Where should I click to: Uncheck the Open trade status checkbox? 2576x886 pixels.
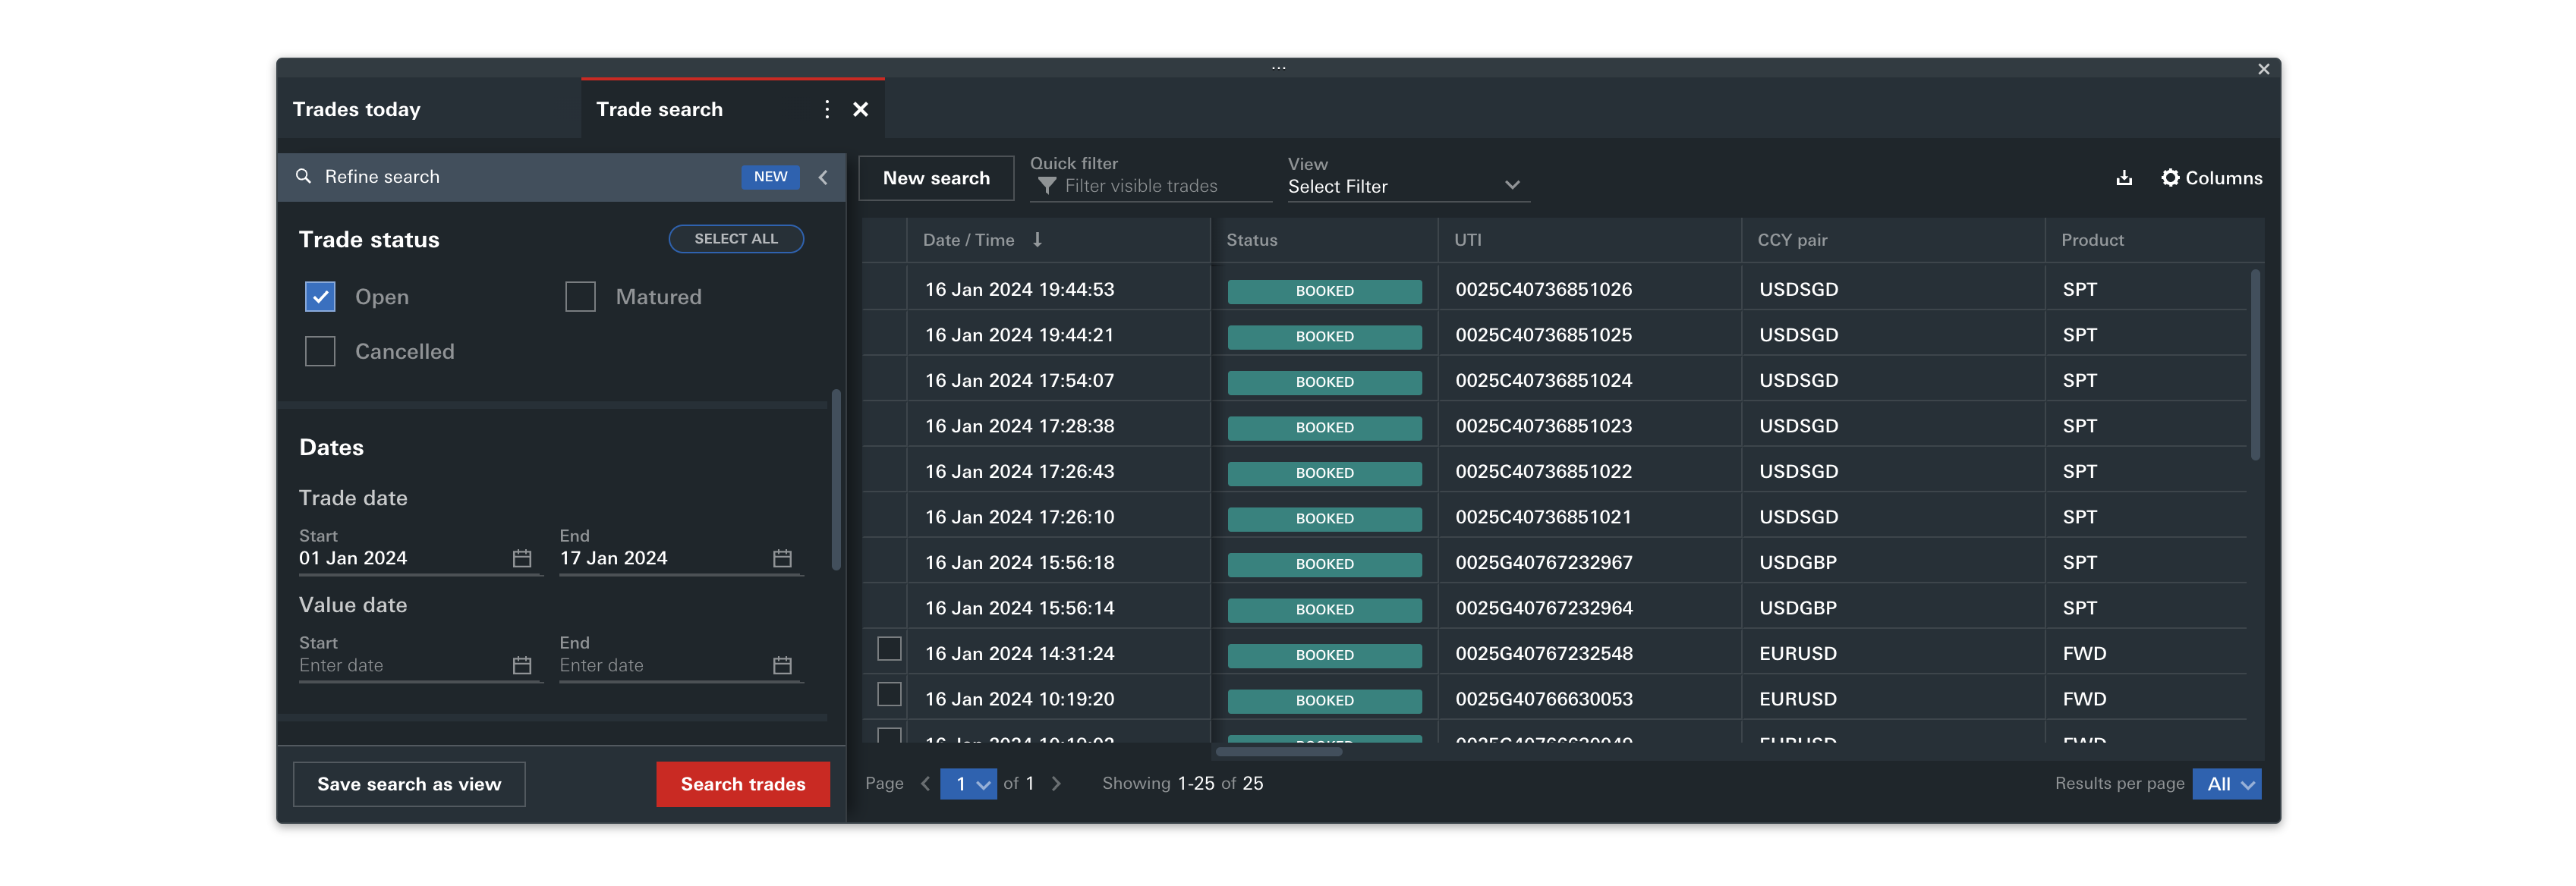point(319,296)
